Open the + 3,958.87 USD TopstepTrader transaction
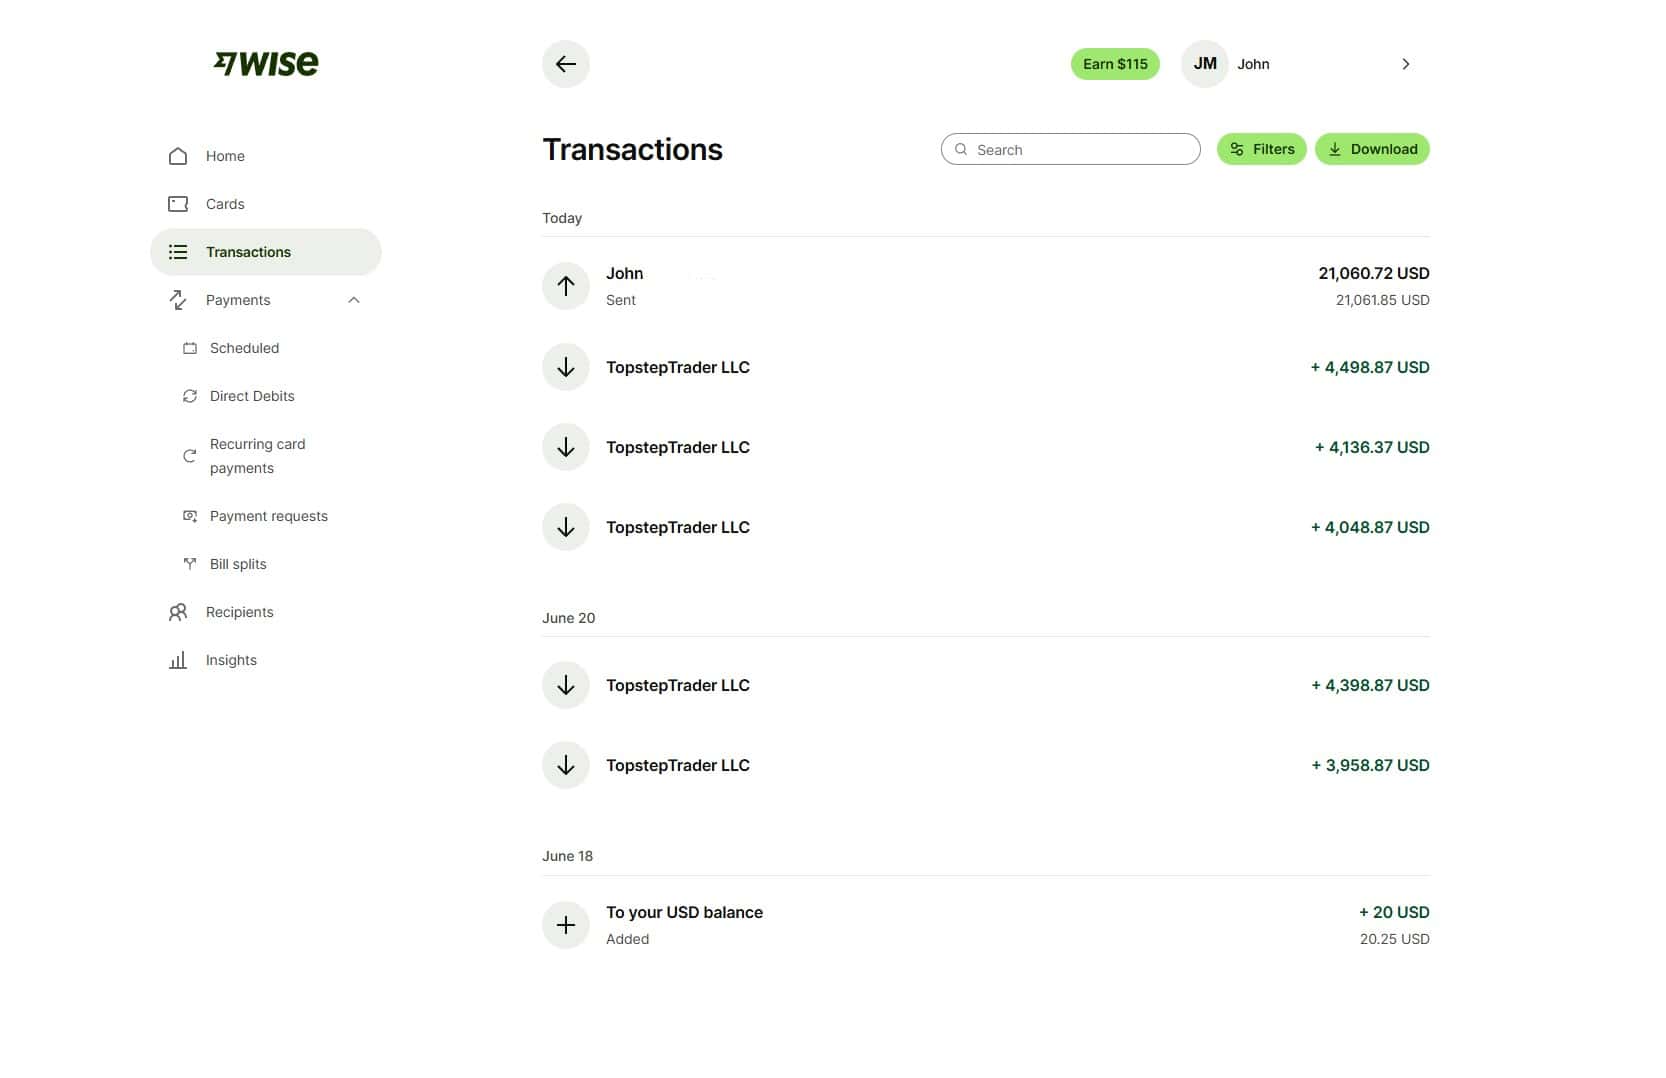This screenshot has height=1078, width=1666. 986,765
